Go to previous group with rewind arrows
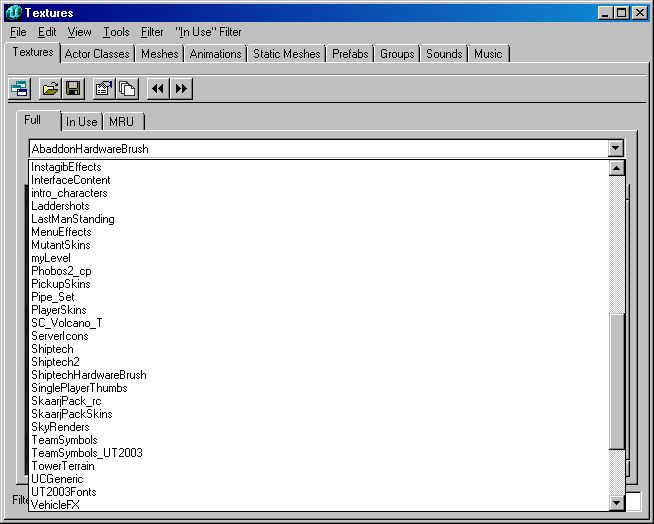Viewport: 654px width, 524px height. pos(158,88)
